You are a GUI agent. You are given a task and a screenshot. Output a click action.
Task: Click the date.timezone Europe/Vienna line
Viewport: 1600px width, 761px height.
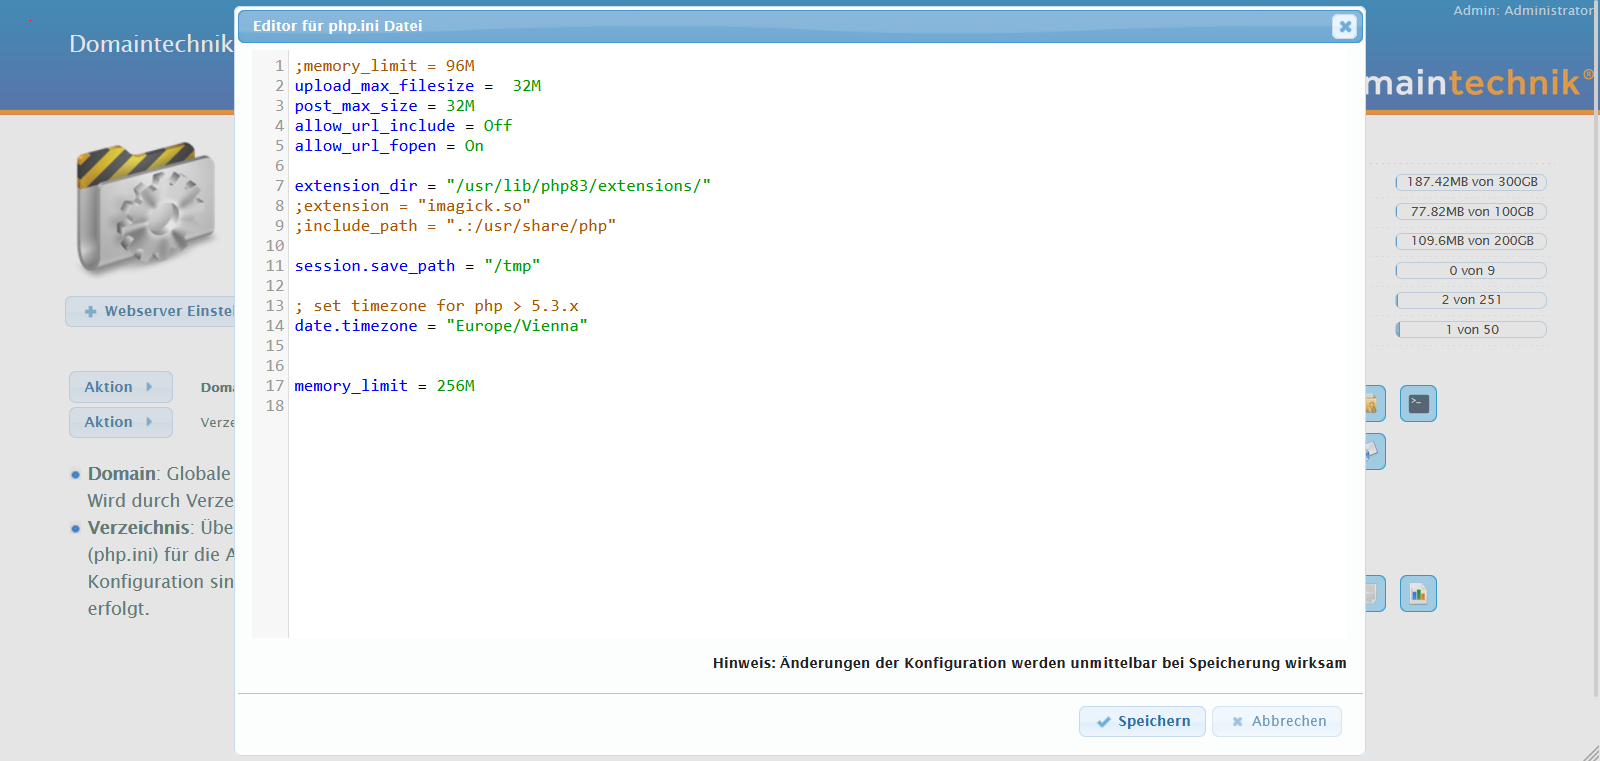coord(440,326)
